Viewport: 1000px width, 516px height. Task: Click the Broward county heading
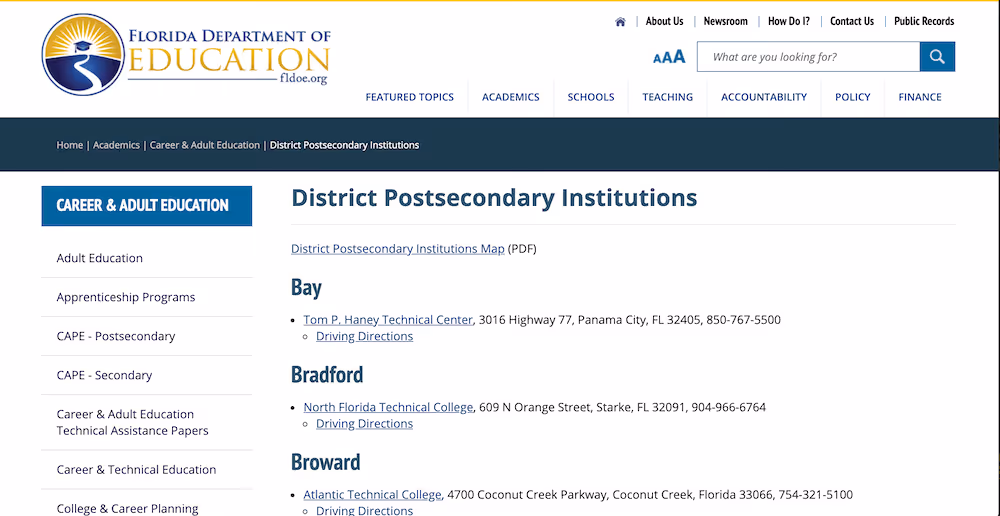(325, 461)
